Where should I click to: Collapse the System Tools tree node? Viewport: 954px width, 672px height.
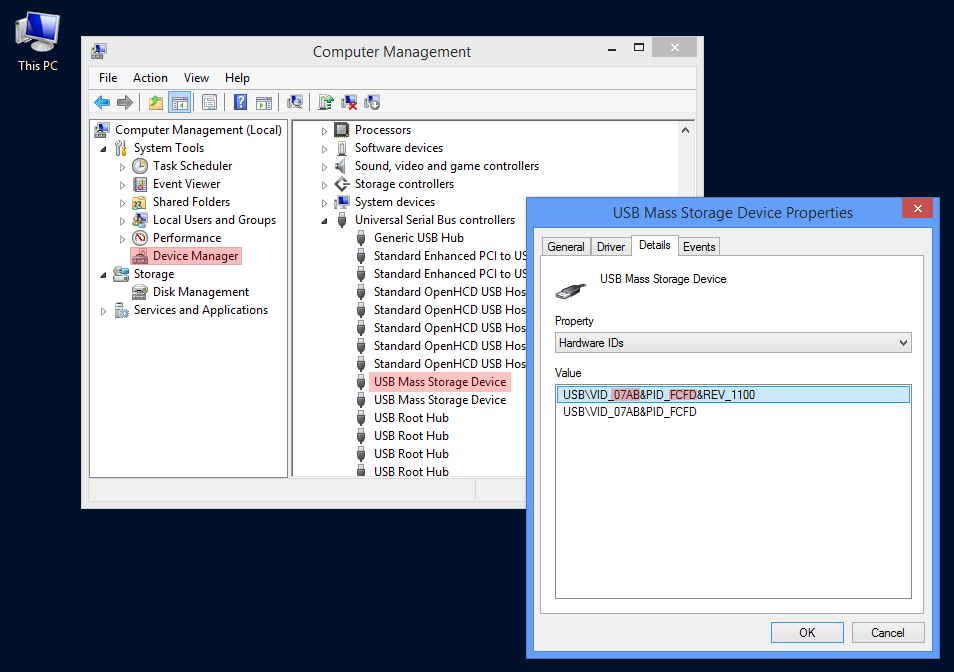(x=103, y=148)
